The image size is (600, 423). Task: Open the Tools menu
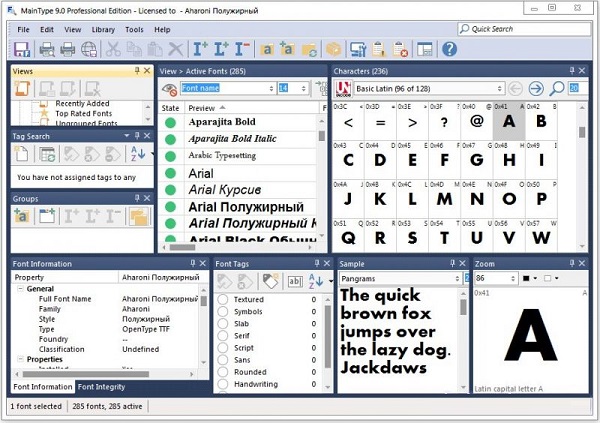coord(134,29)
